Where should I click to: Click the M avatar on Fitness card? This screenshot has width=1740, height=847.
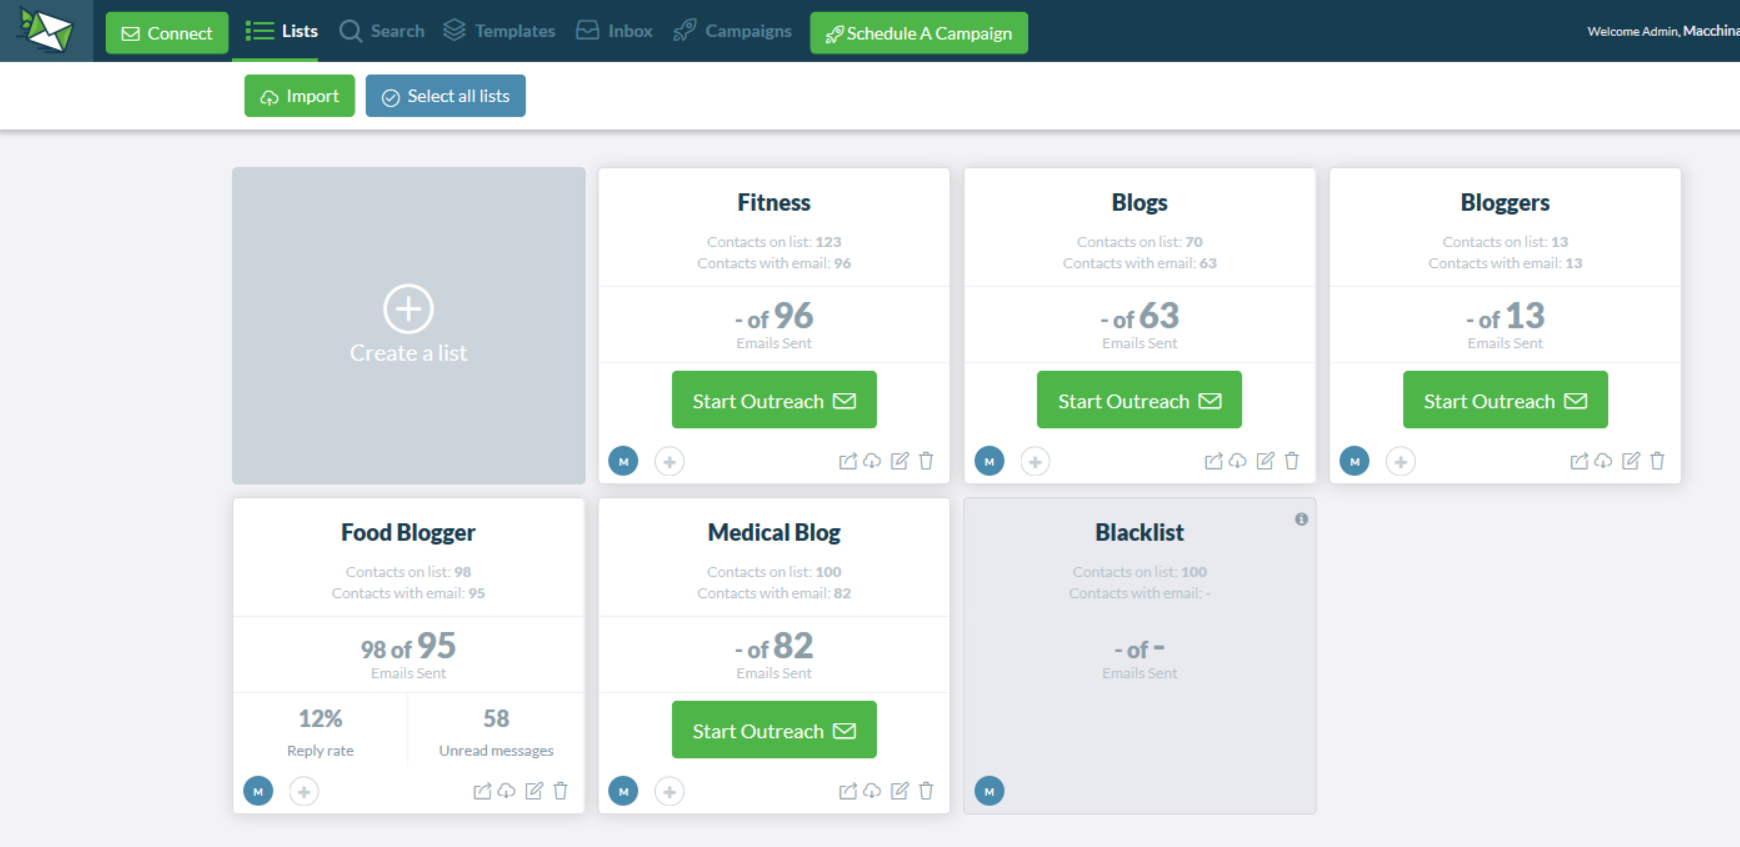623,461
